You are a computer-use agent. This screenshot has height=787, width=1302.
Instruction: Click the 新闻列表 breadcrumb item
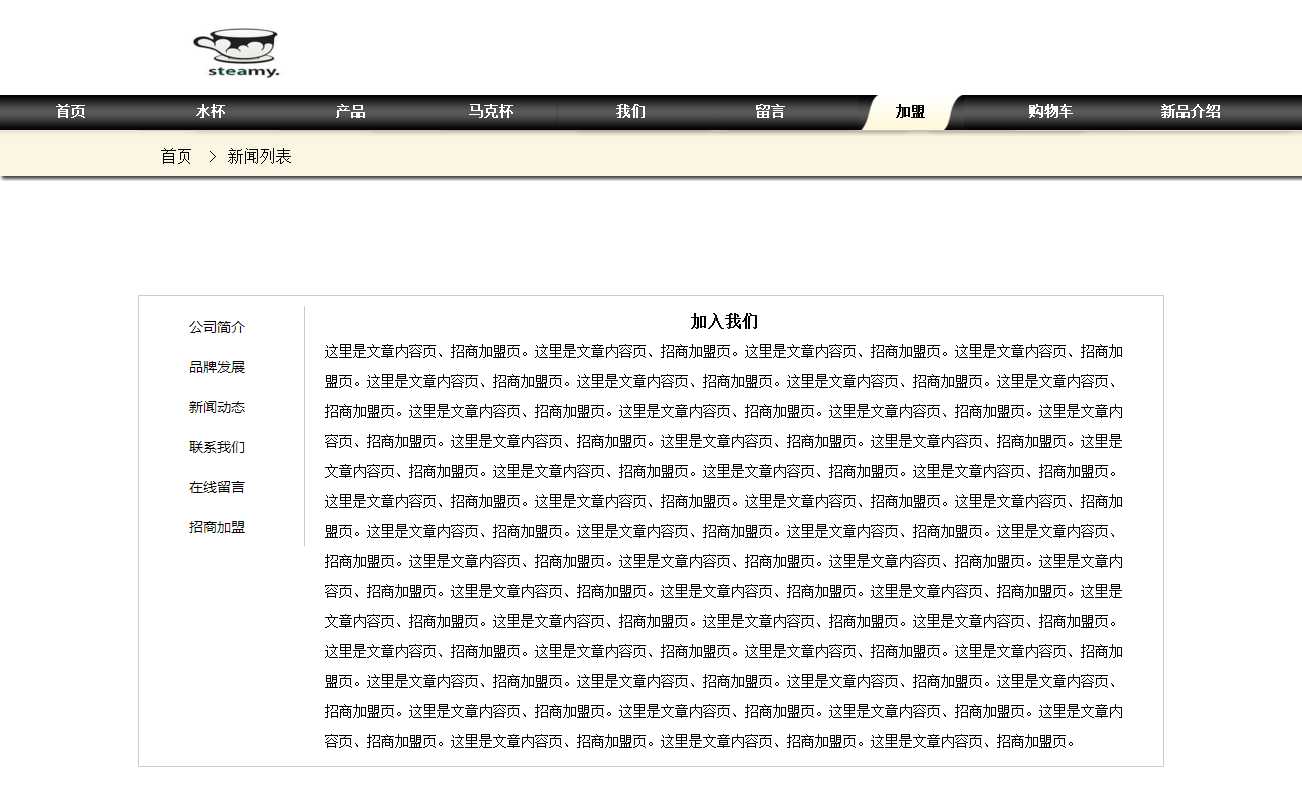coord(259,157)
